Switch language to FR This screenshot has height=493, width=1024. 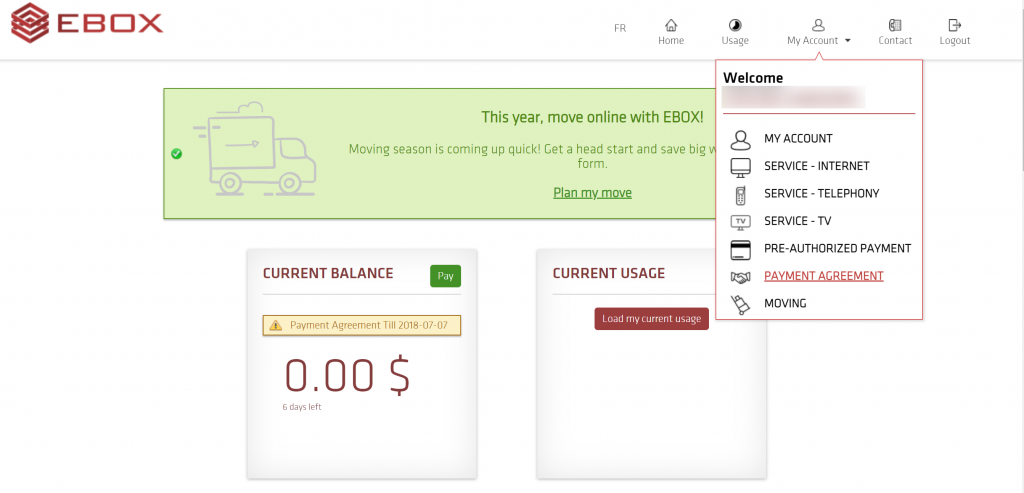620,28
